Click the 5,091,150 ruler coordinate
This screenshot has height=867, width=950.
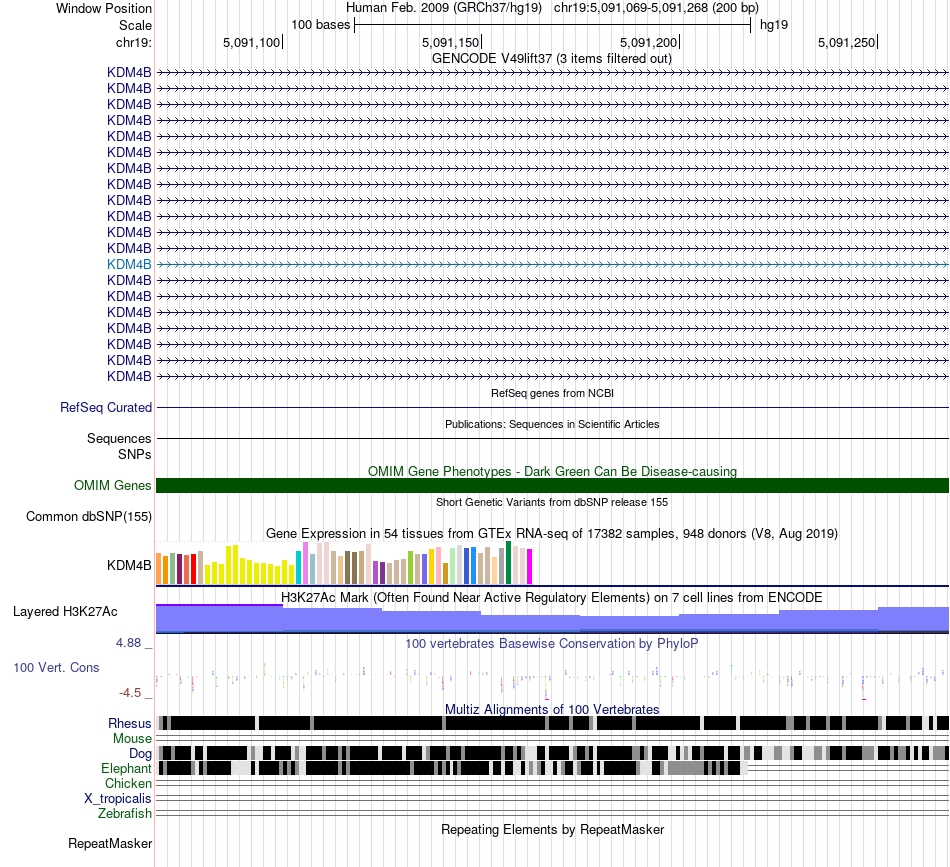[x=450, y=42]
